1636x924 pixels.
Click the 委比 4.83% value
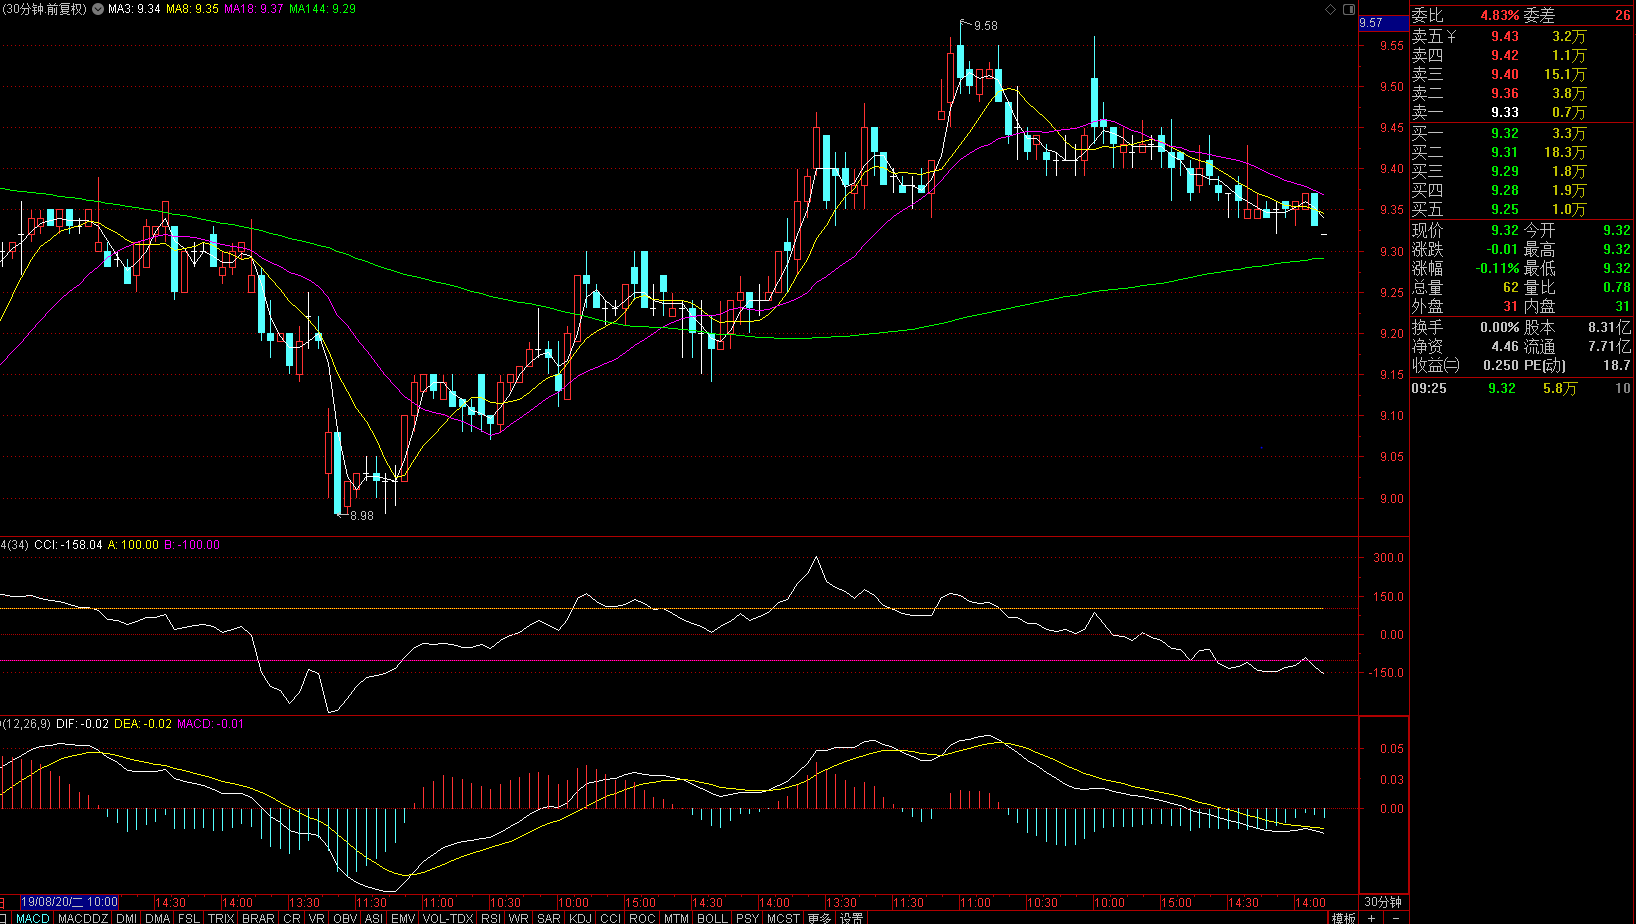[1500, 15]
